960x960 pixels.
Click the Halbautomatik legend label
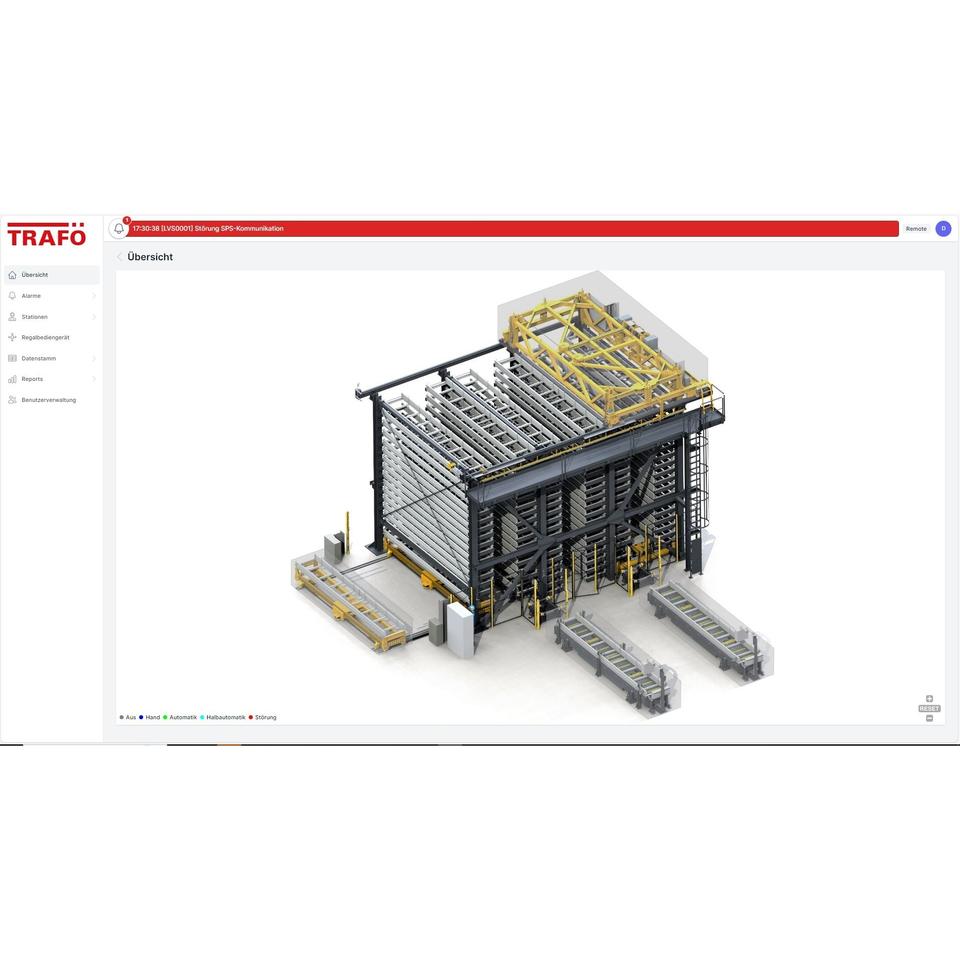[x=226, y=718]
